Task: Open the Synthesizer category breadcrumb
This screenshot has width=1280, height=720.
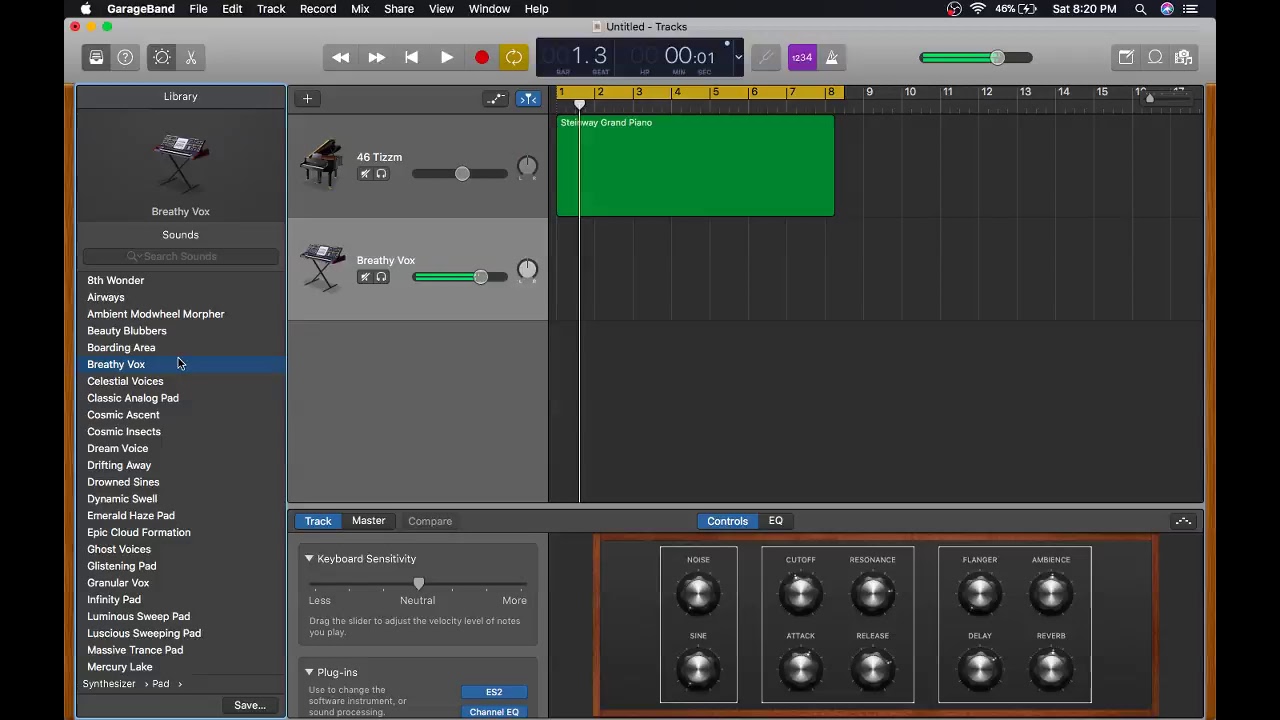Action: click(x=109, y=684)
